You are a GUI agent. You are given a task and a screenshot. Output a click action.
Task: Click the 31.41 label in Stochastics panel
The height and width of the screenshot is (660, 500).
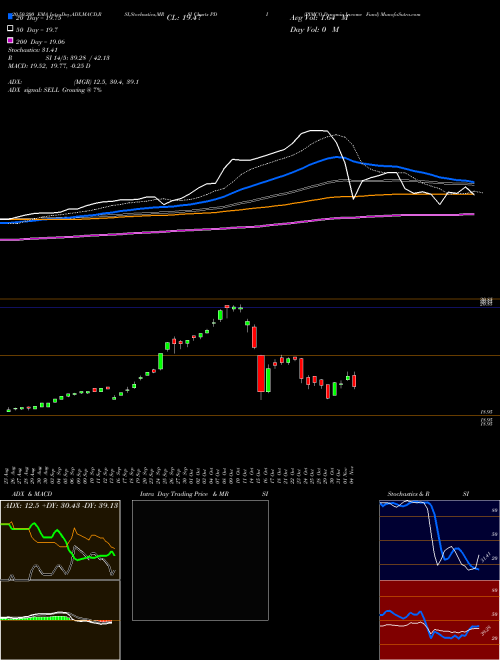pyautogui.click(x=485, y=557)
